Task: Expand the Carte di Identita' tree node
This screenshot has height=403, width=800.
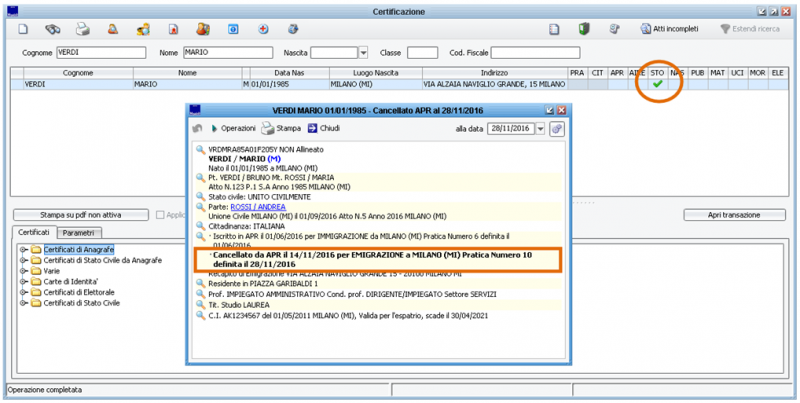Action: (23, 281)
